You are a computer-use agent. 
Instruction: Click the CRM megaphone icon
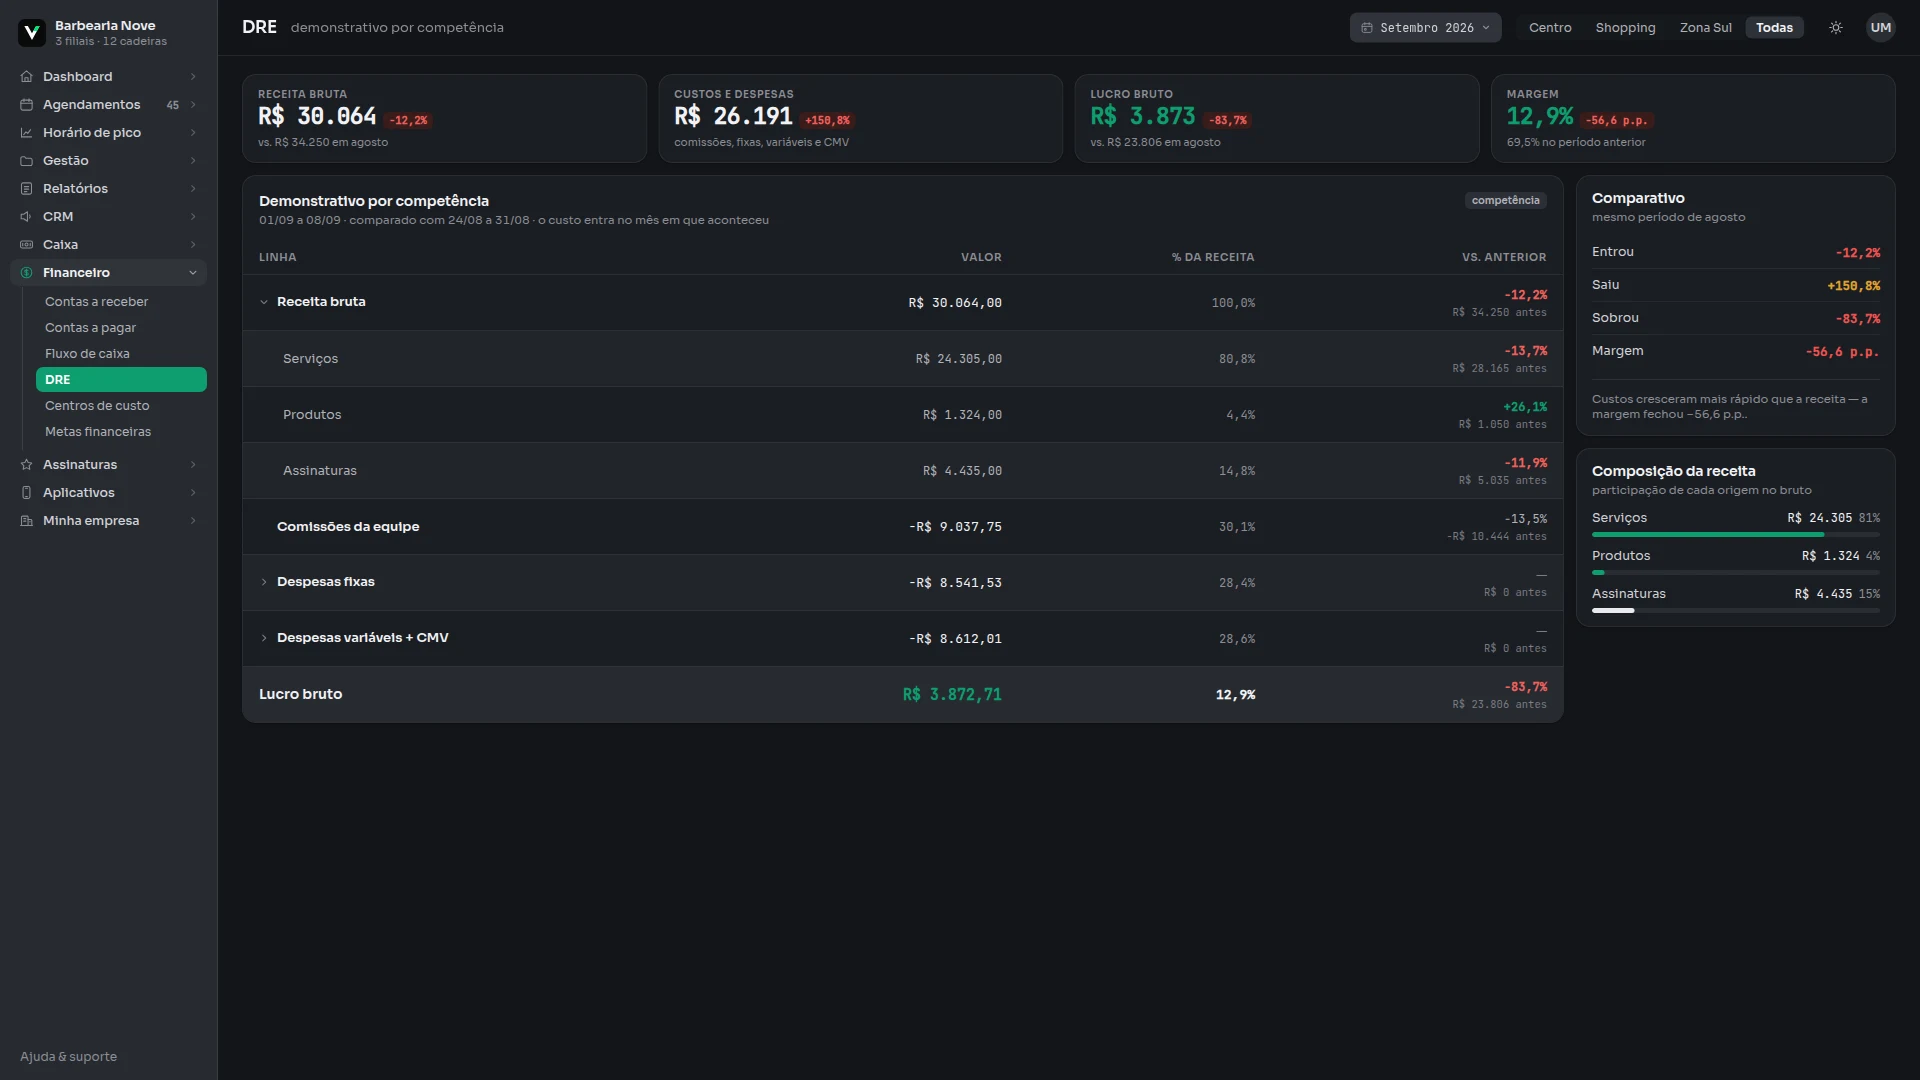coord(27,217)
